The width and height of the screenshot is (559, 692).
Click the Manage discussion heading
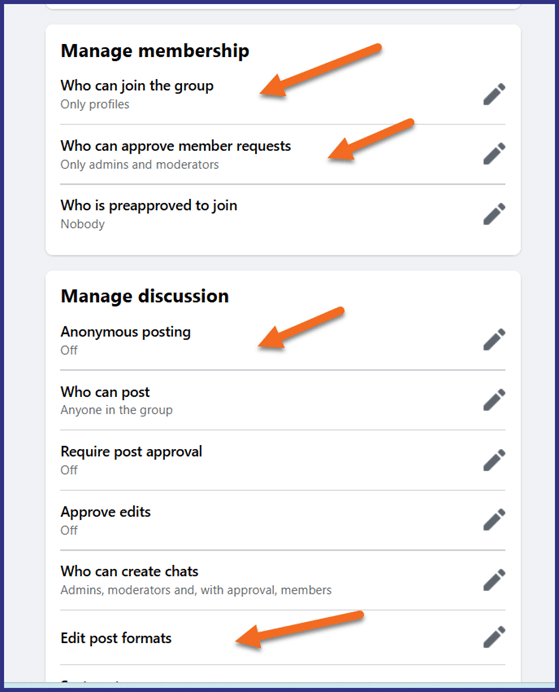pos(145,296)
